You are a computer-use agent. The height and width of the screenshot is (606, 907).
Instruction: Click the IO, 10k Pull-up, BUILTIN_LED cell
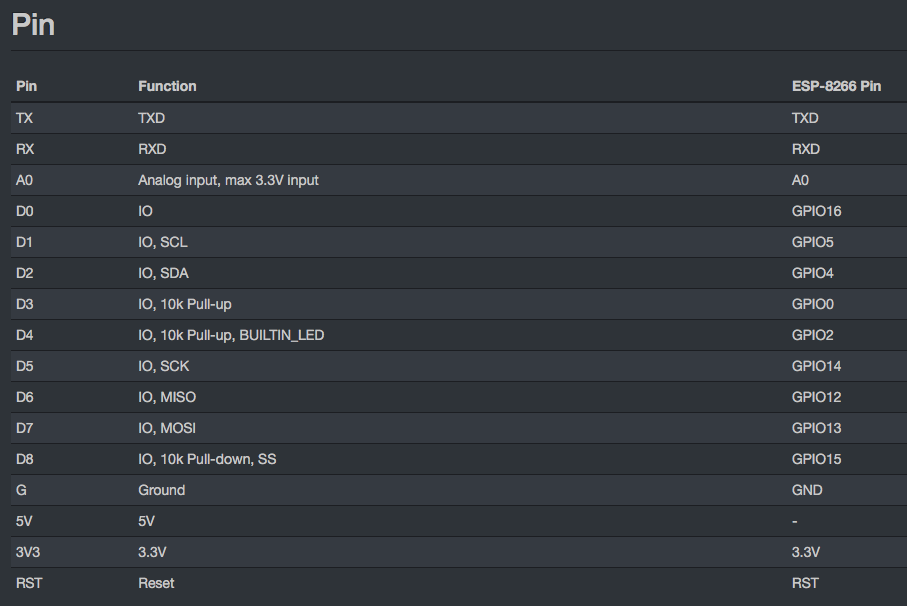pyautogui.click(x=231, y=335)
